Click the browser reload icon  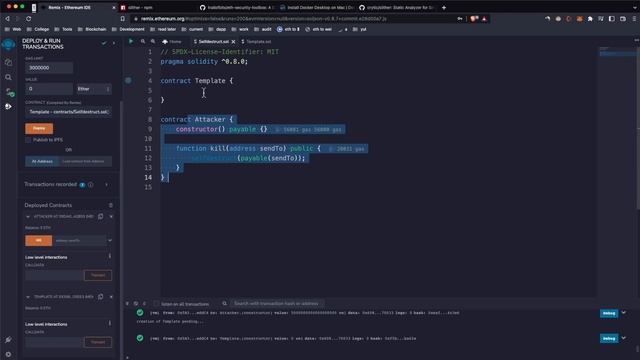(28, 19)
